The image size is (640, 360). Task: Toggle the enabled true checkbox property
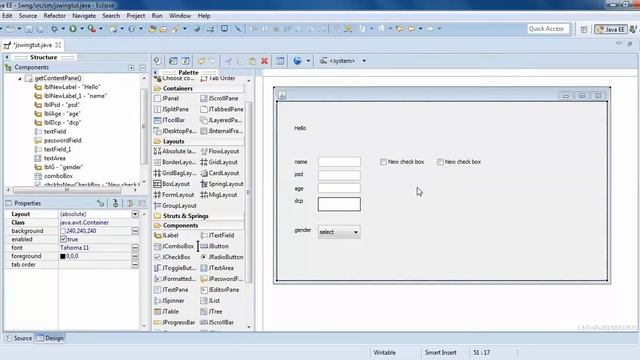tap(63, 240)
